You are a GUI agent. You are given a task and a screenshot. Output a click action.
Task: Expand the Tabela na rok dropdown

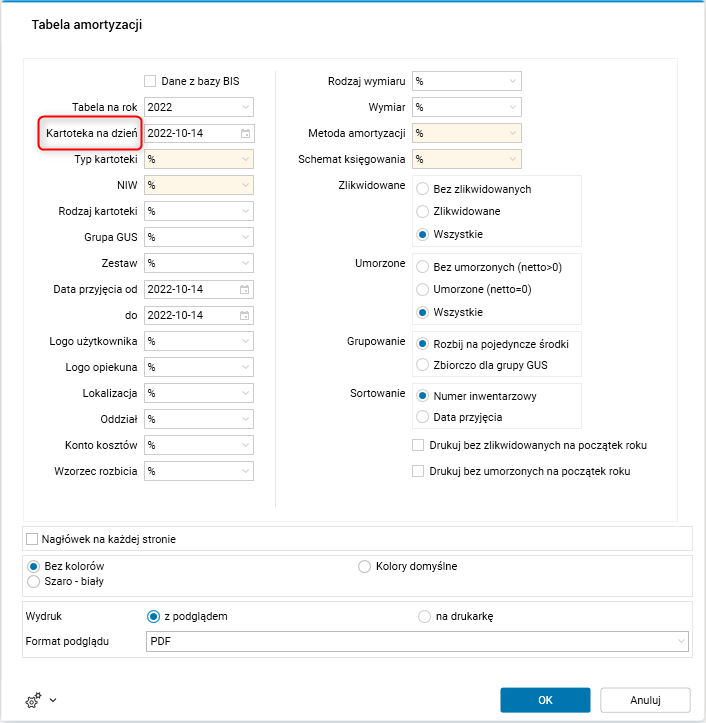tap(245, 107)
